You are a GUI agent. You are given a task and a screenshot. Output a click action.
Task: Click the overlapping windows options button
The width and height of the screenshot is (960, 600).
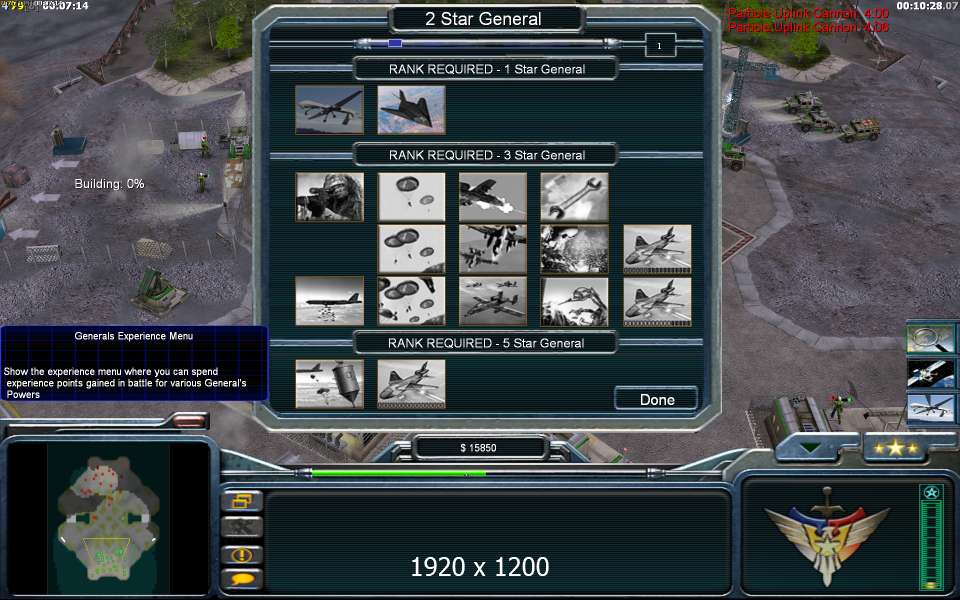click(x=242, y=501)
